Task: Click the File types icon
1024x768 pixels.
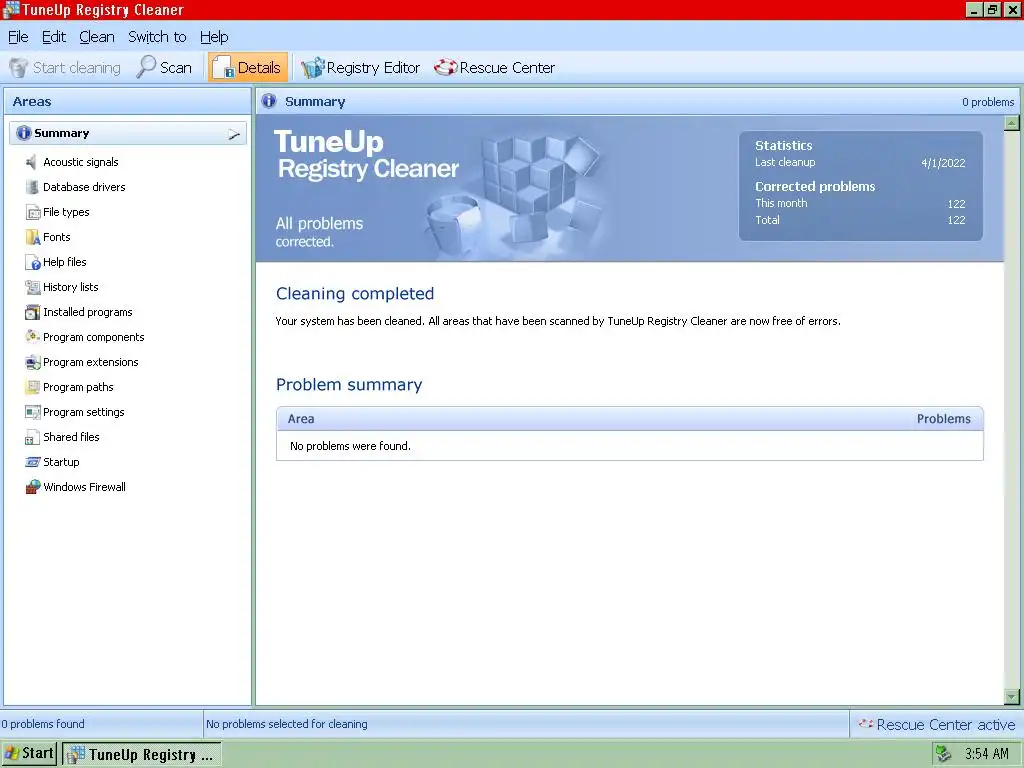Action: pyautogui.click(x=33, y=212)
